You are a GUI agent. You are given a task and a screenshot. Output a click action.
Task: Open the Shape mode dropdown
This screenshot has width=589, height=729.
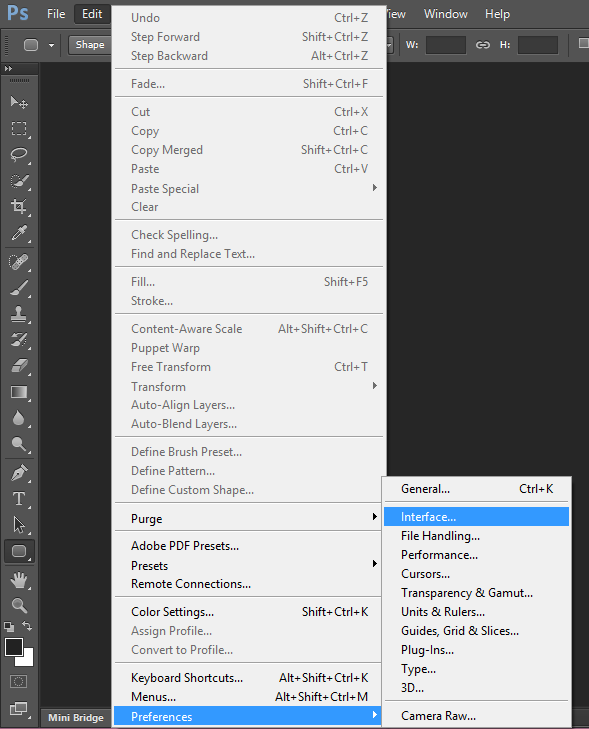[x=90, y=45]
